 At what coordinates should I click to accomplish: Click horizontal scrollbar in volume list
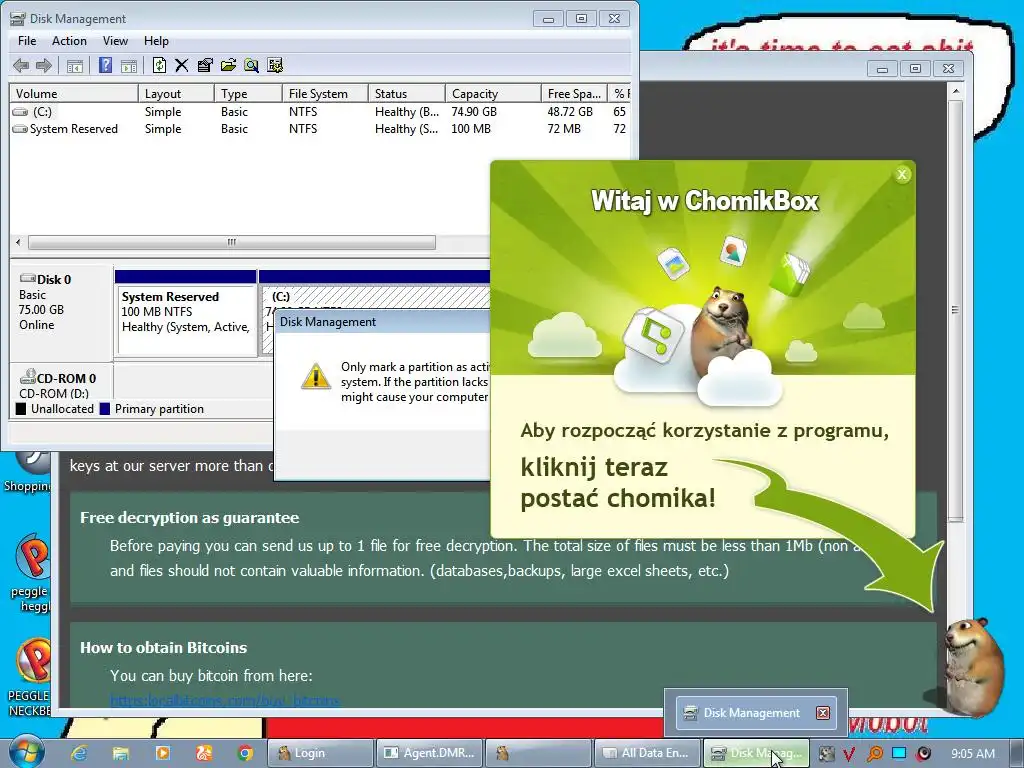(x=232, y=242)
